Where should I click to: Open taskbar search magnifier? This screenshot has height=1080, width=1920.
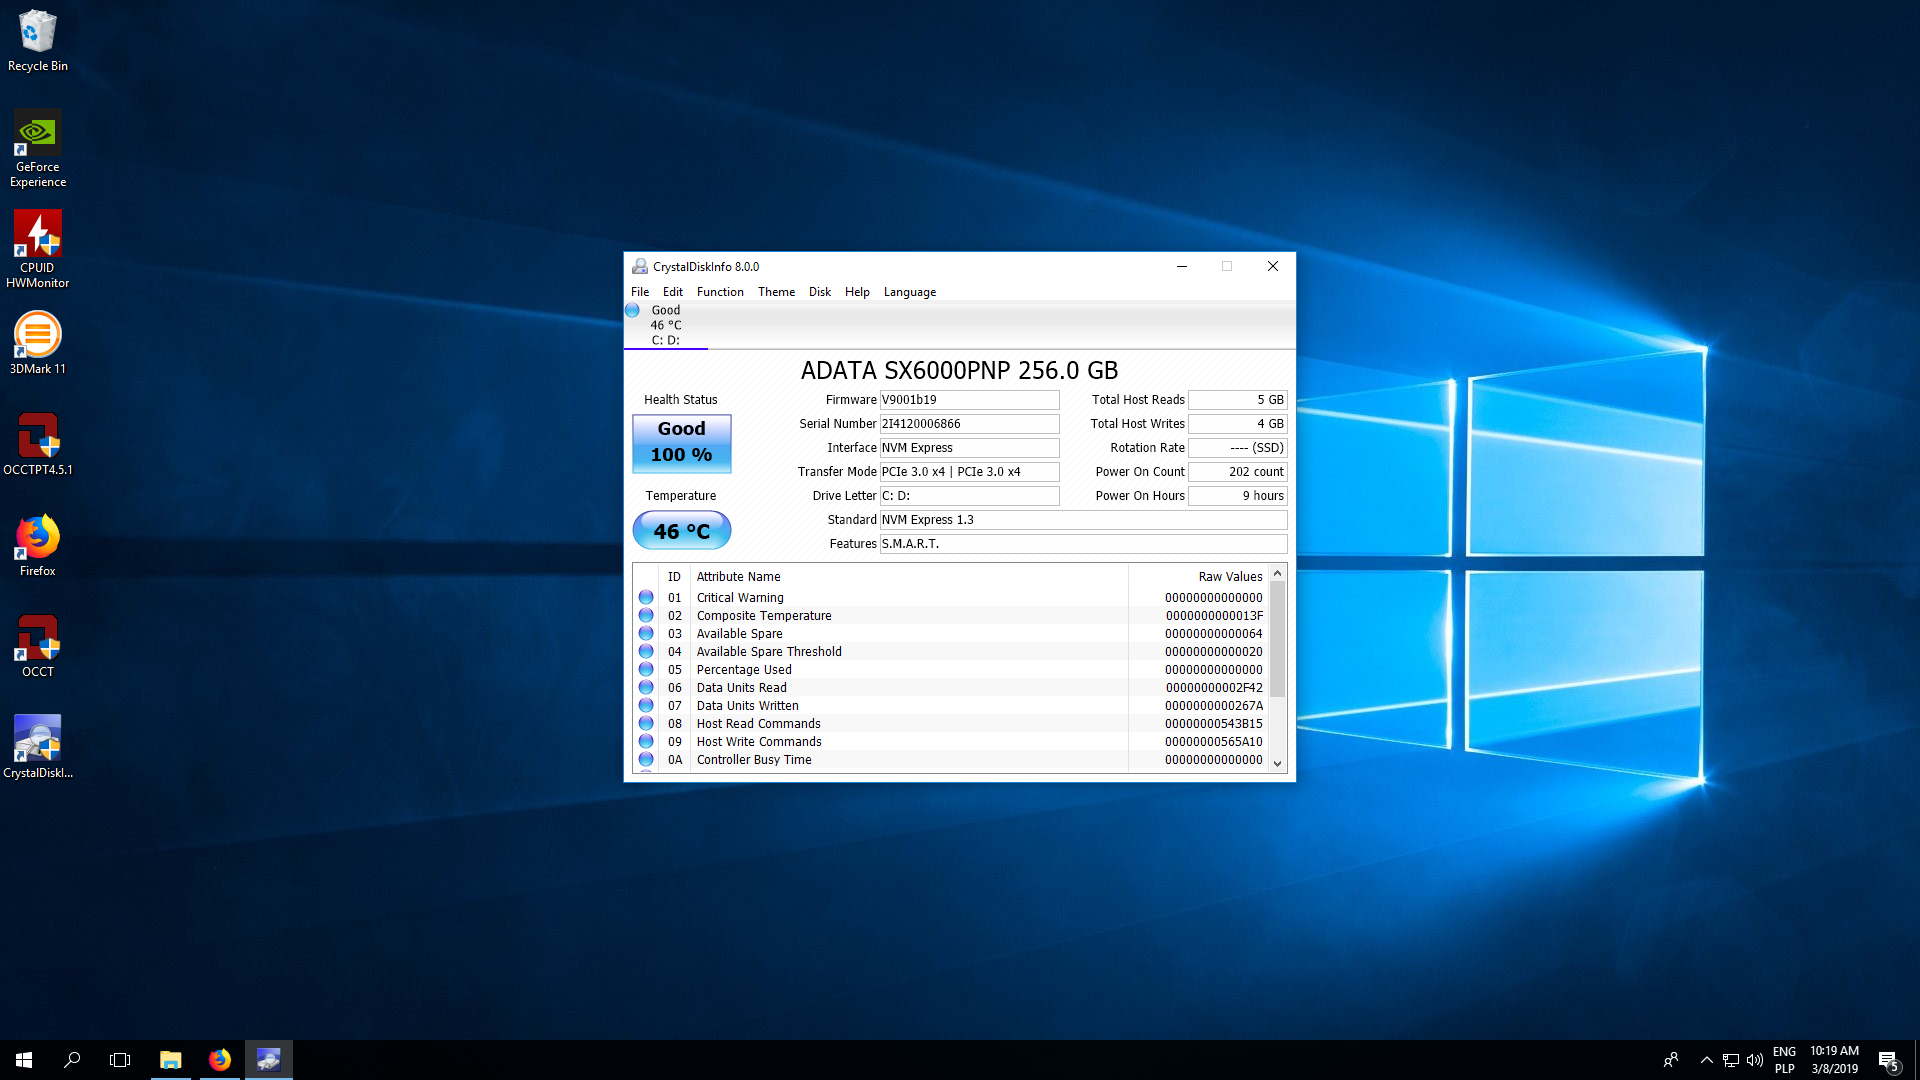click(72, 1060)
